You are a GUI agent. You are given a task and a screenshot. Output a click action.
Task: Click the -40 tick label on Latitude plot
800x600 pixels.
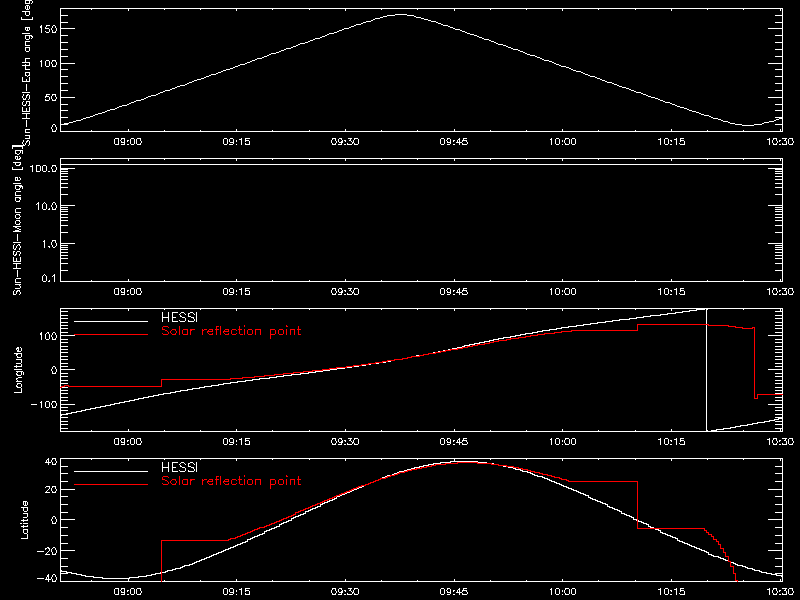coord(47,579)
